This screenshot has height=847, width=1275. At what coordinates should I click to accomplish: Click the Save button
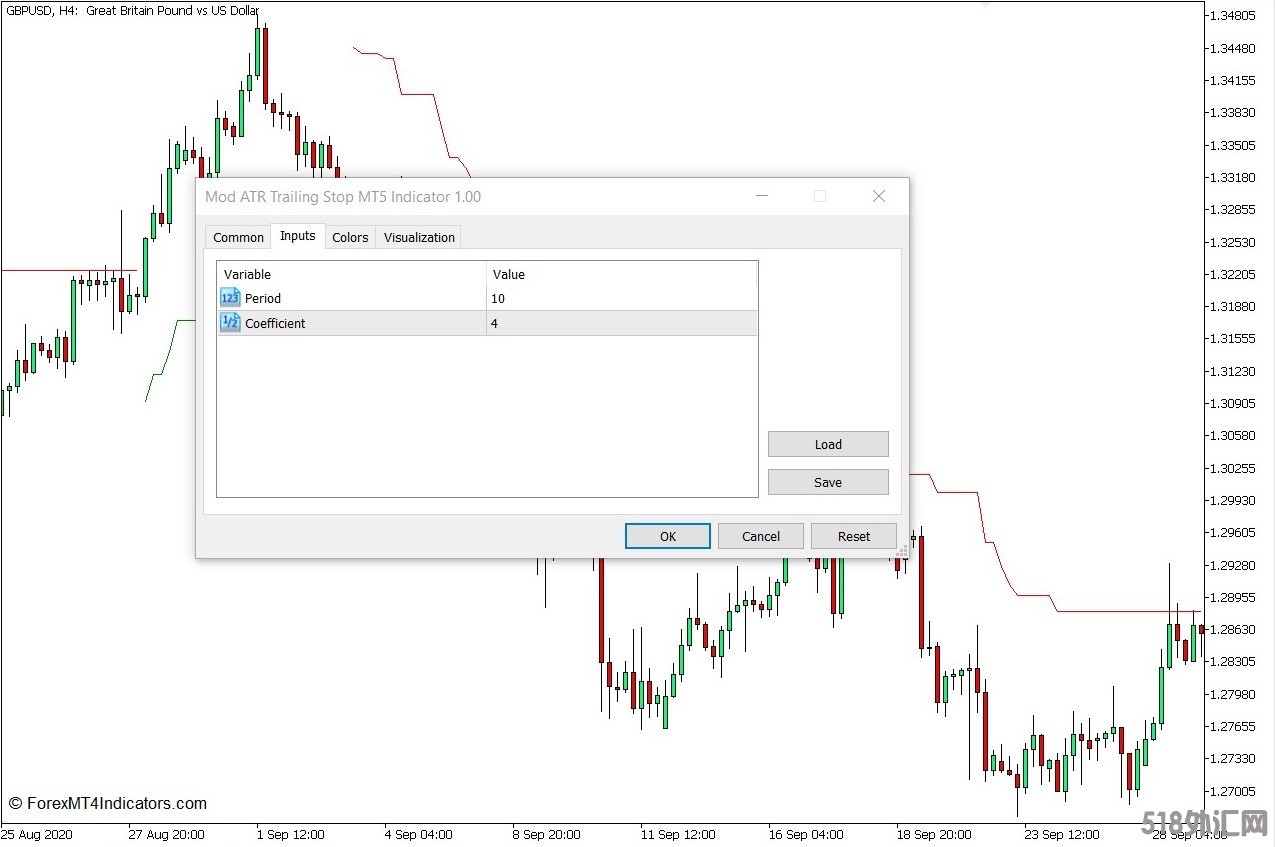tap(827, 482)
